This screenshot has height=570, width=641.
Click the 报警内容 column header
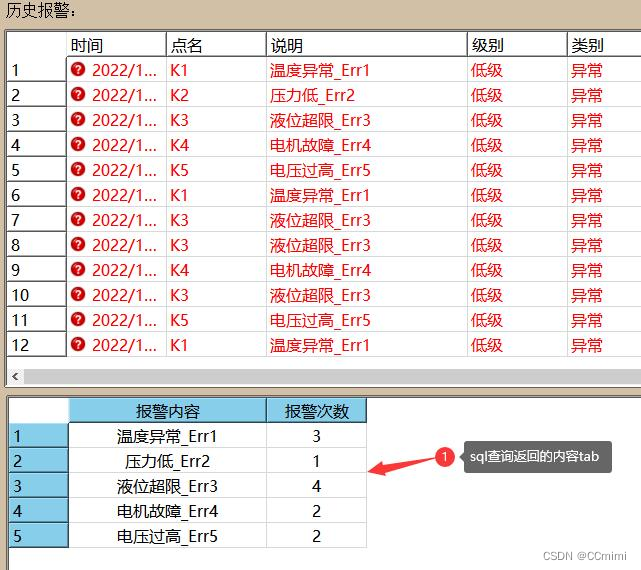pos(168,411)
